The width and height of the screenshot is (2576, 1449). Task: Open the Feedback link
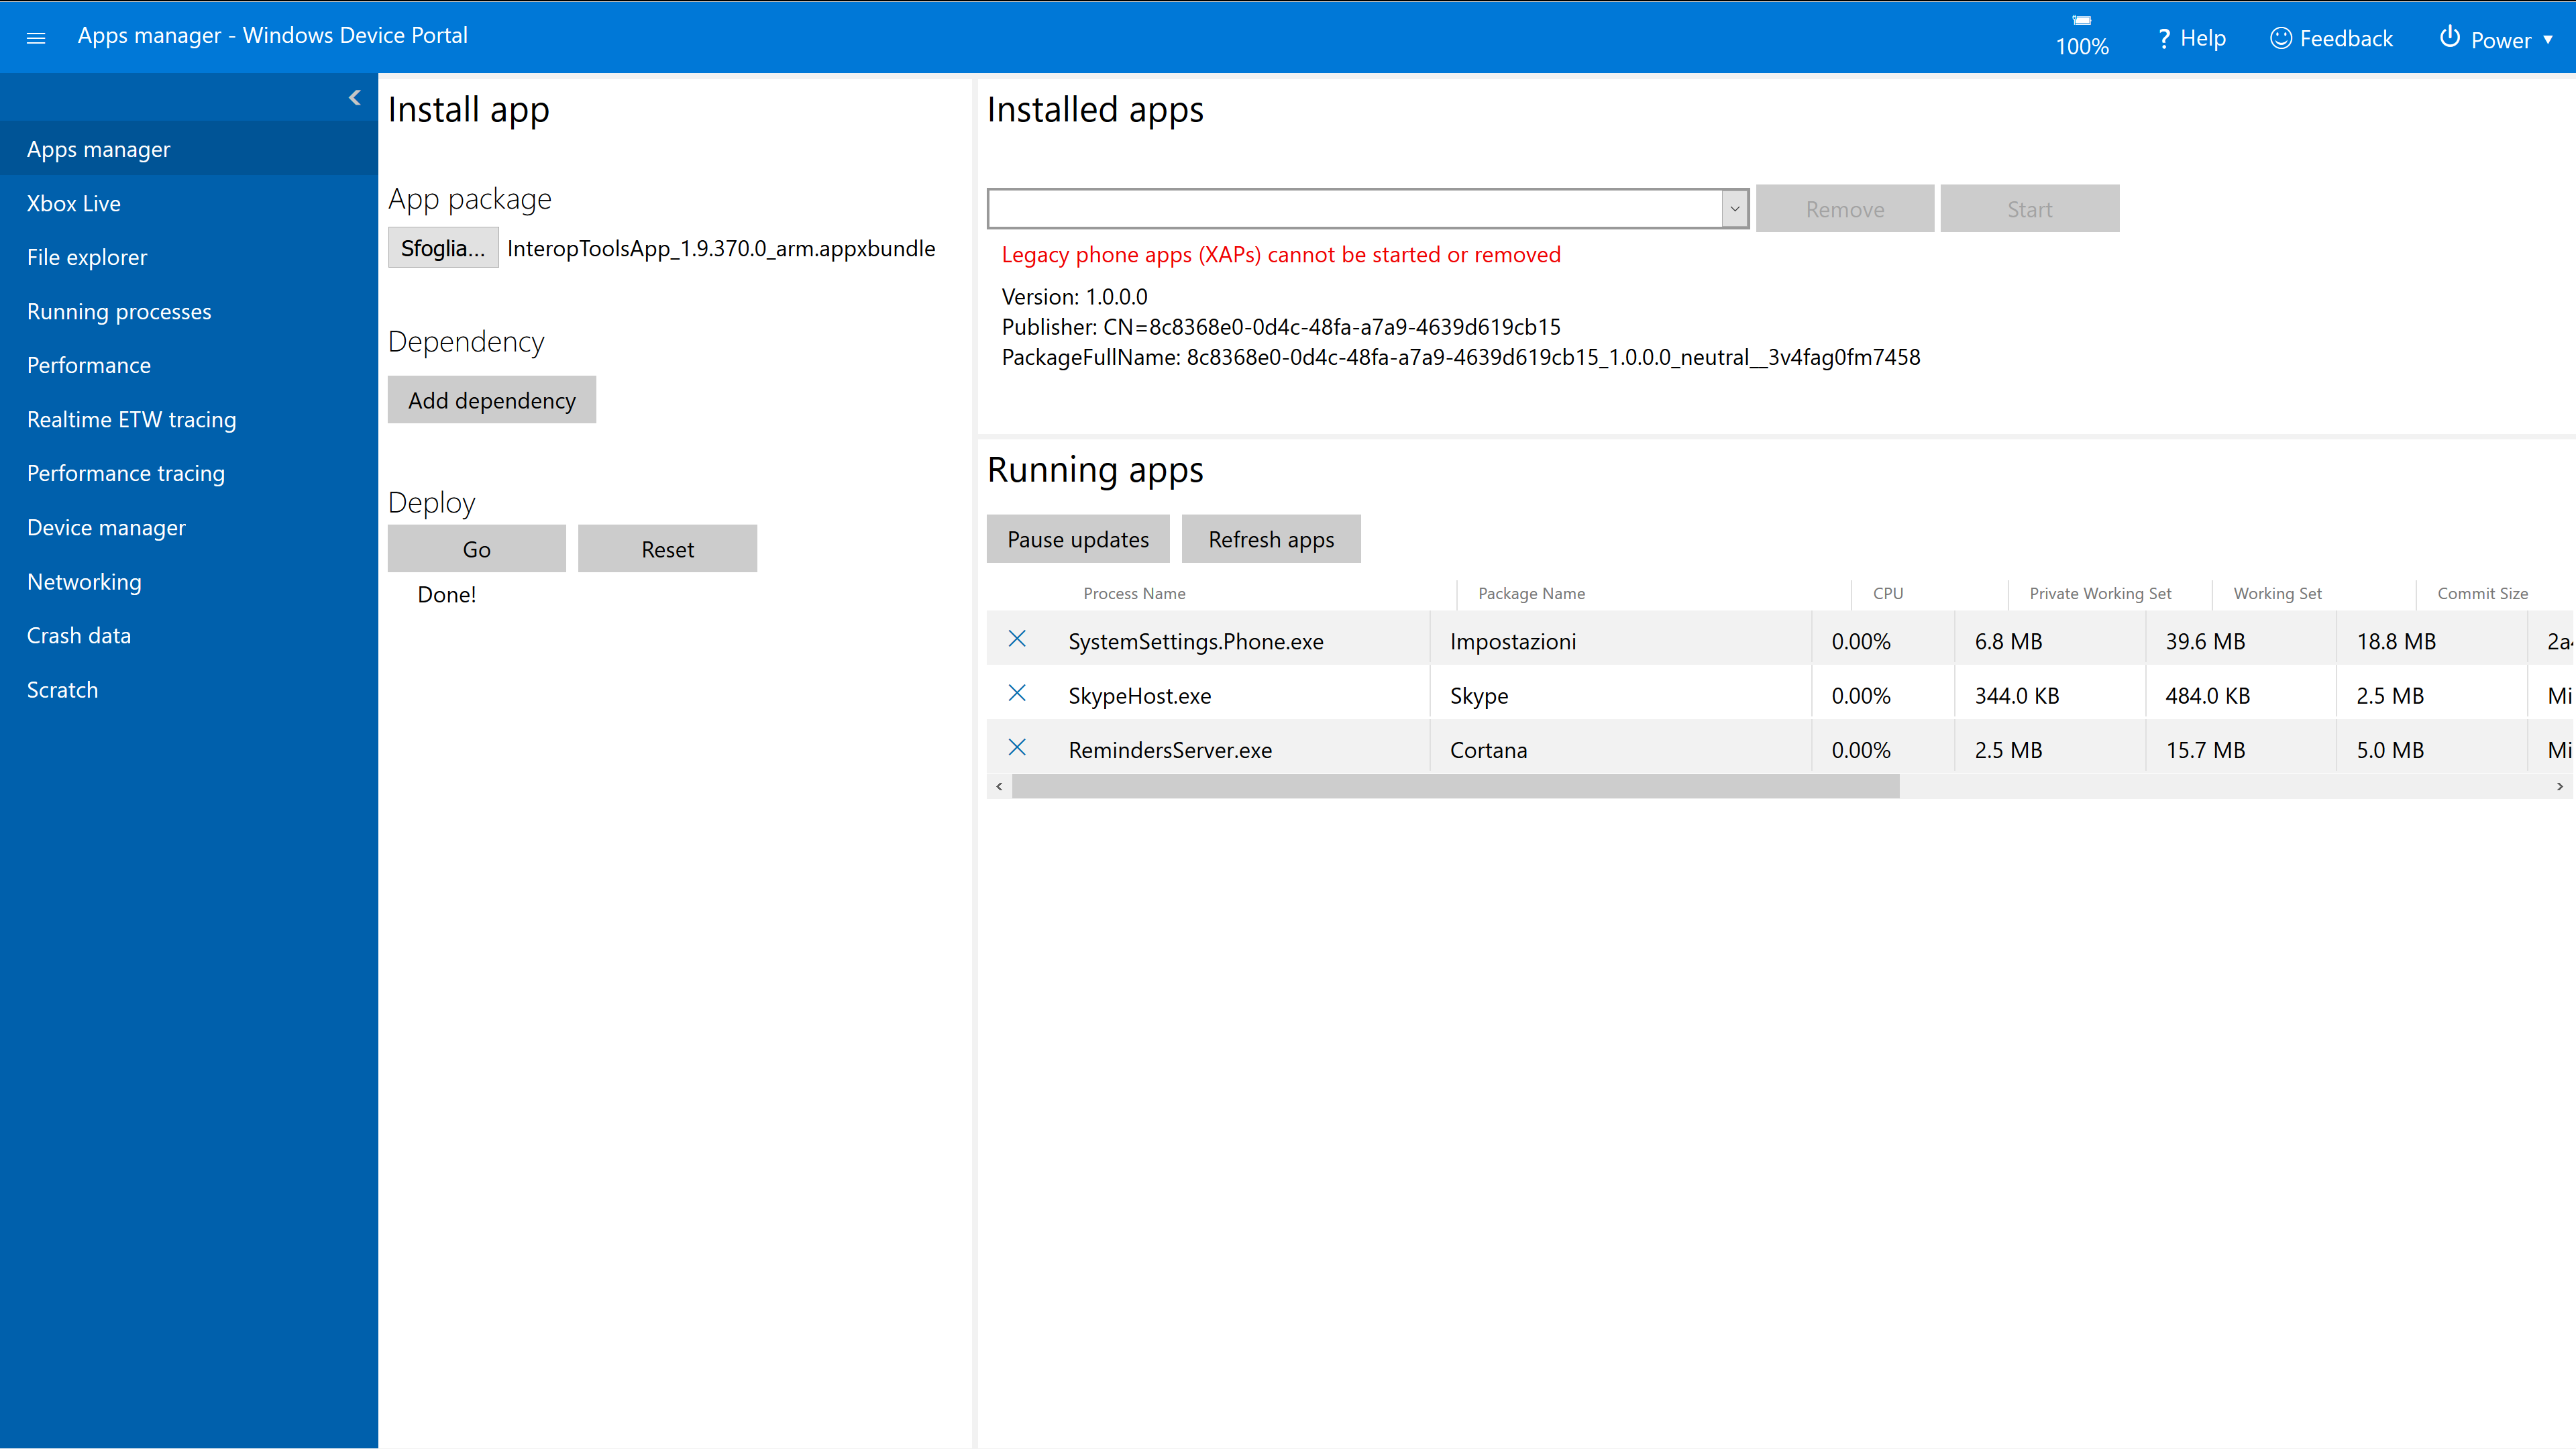pos(2332,38)
